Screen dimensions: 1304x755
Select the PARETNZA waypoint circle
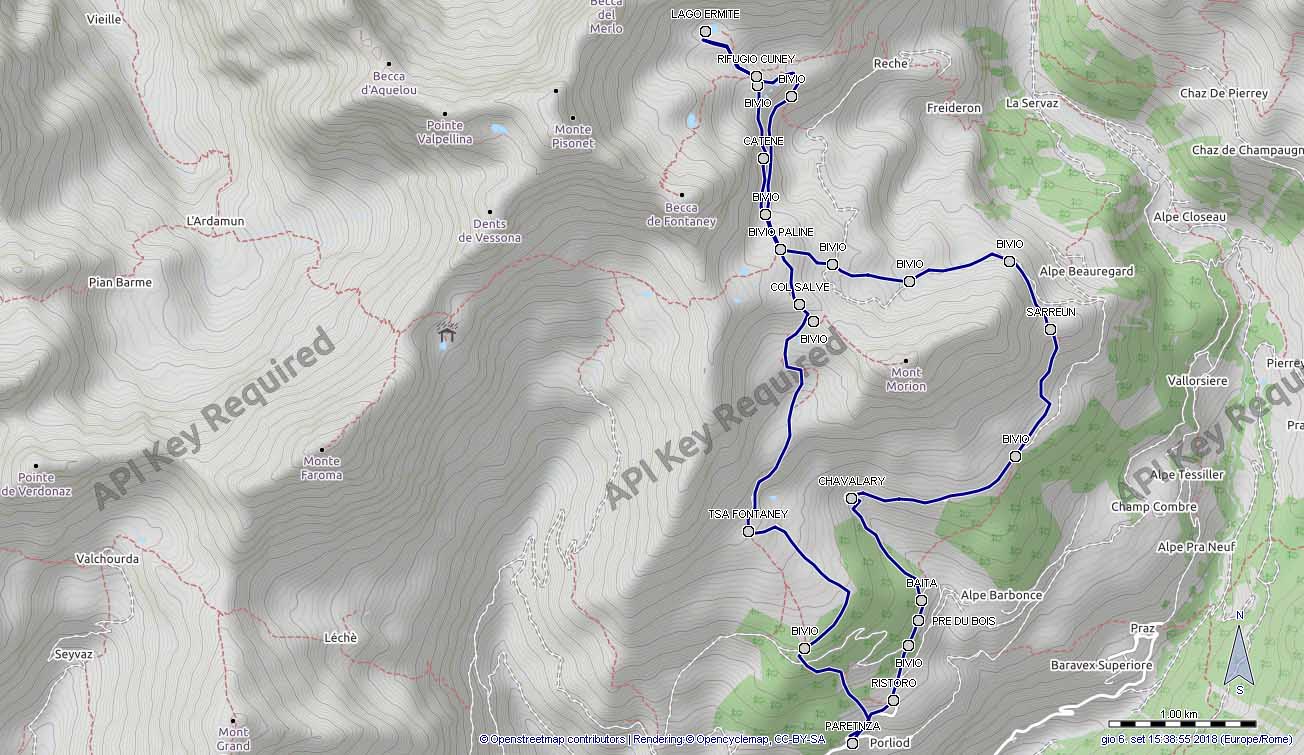[852, 743]
